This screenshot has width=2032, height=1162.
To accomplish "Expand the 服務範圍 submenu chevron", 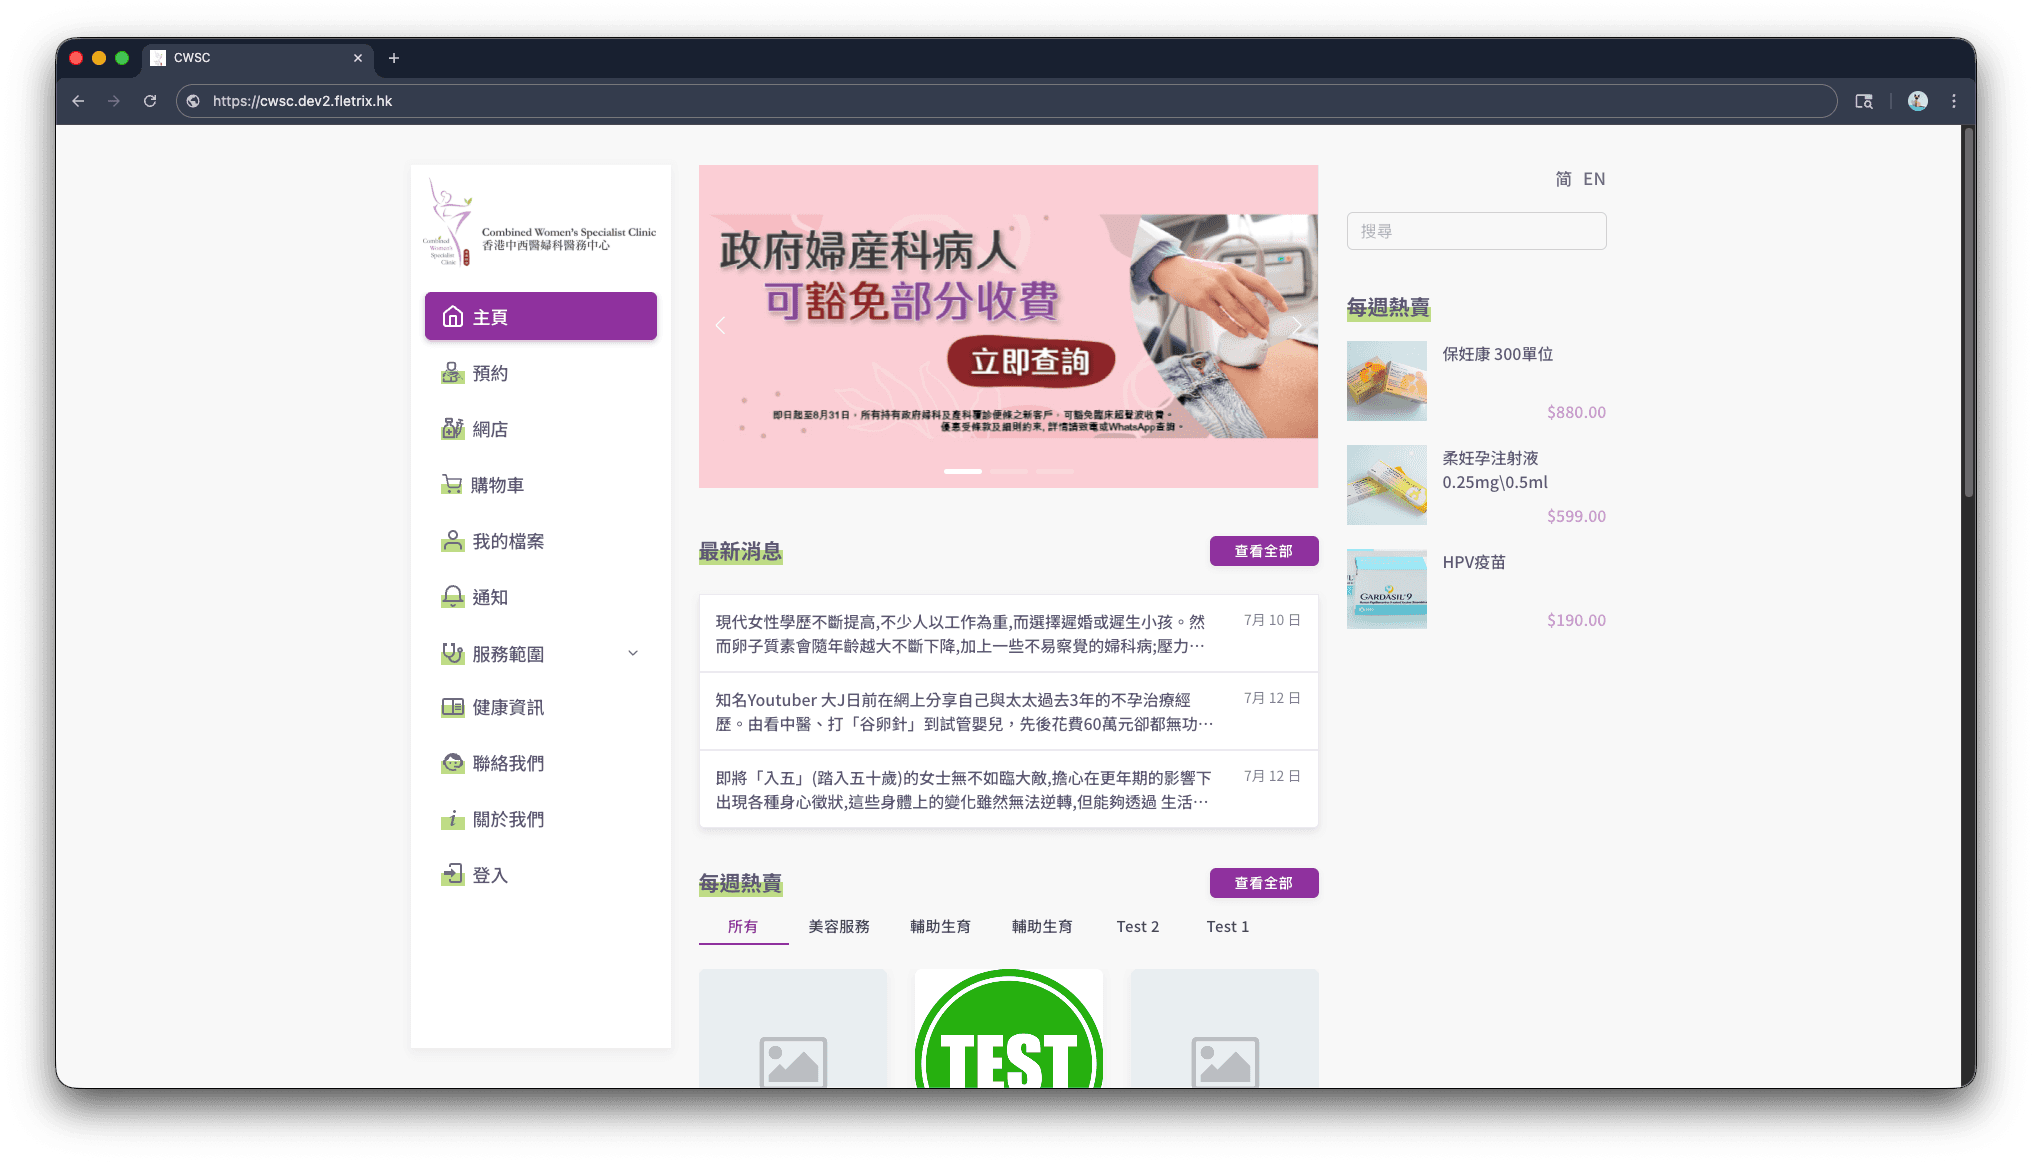I will (x=633, y=653).
